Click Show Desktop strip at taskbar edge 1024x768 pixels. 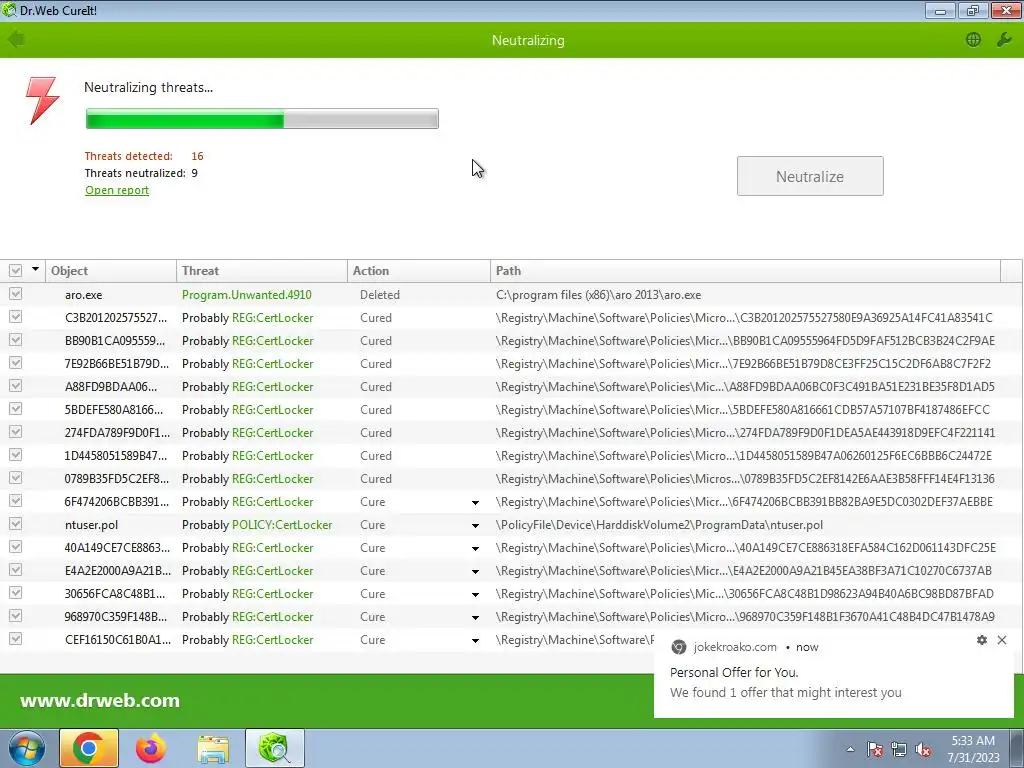(1017, 748)
